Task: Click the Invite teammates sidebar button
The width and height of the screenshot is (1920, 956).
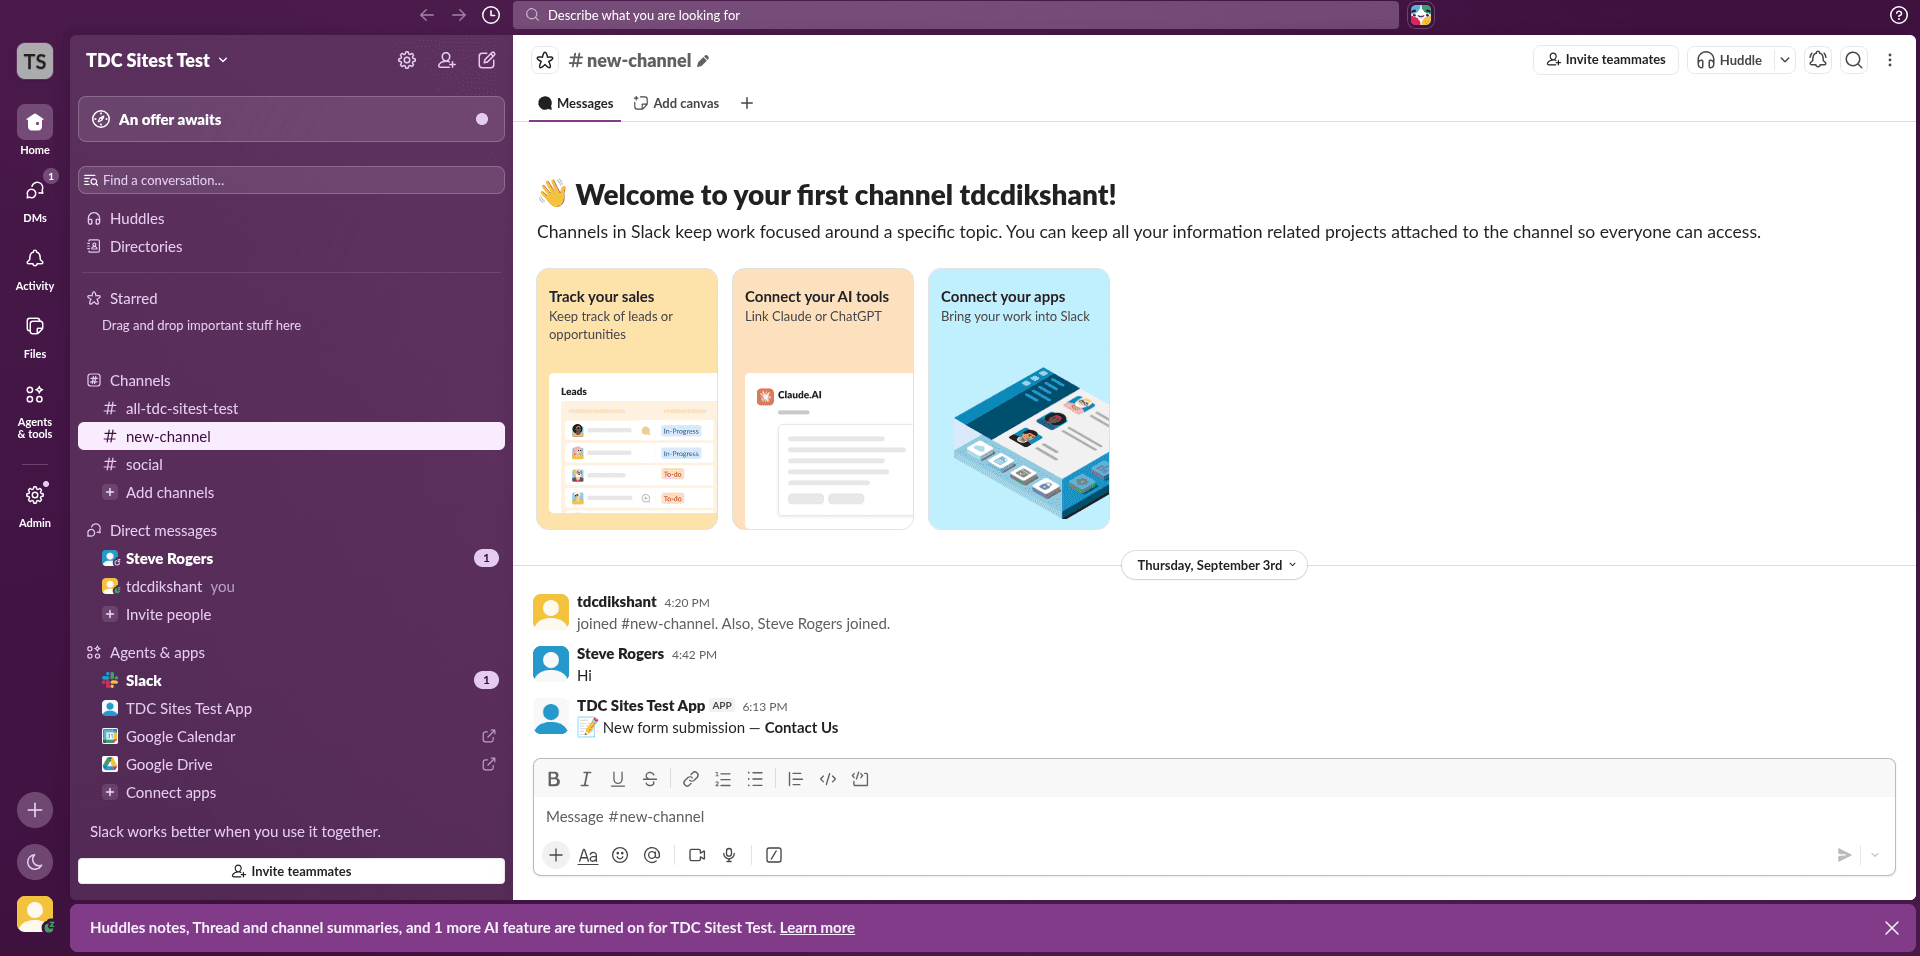Action: 291,871
